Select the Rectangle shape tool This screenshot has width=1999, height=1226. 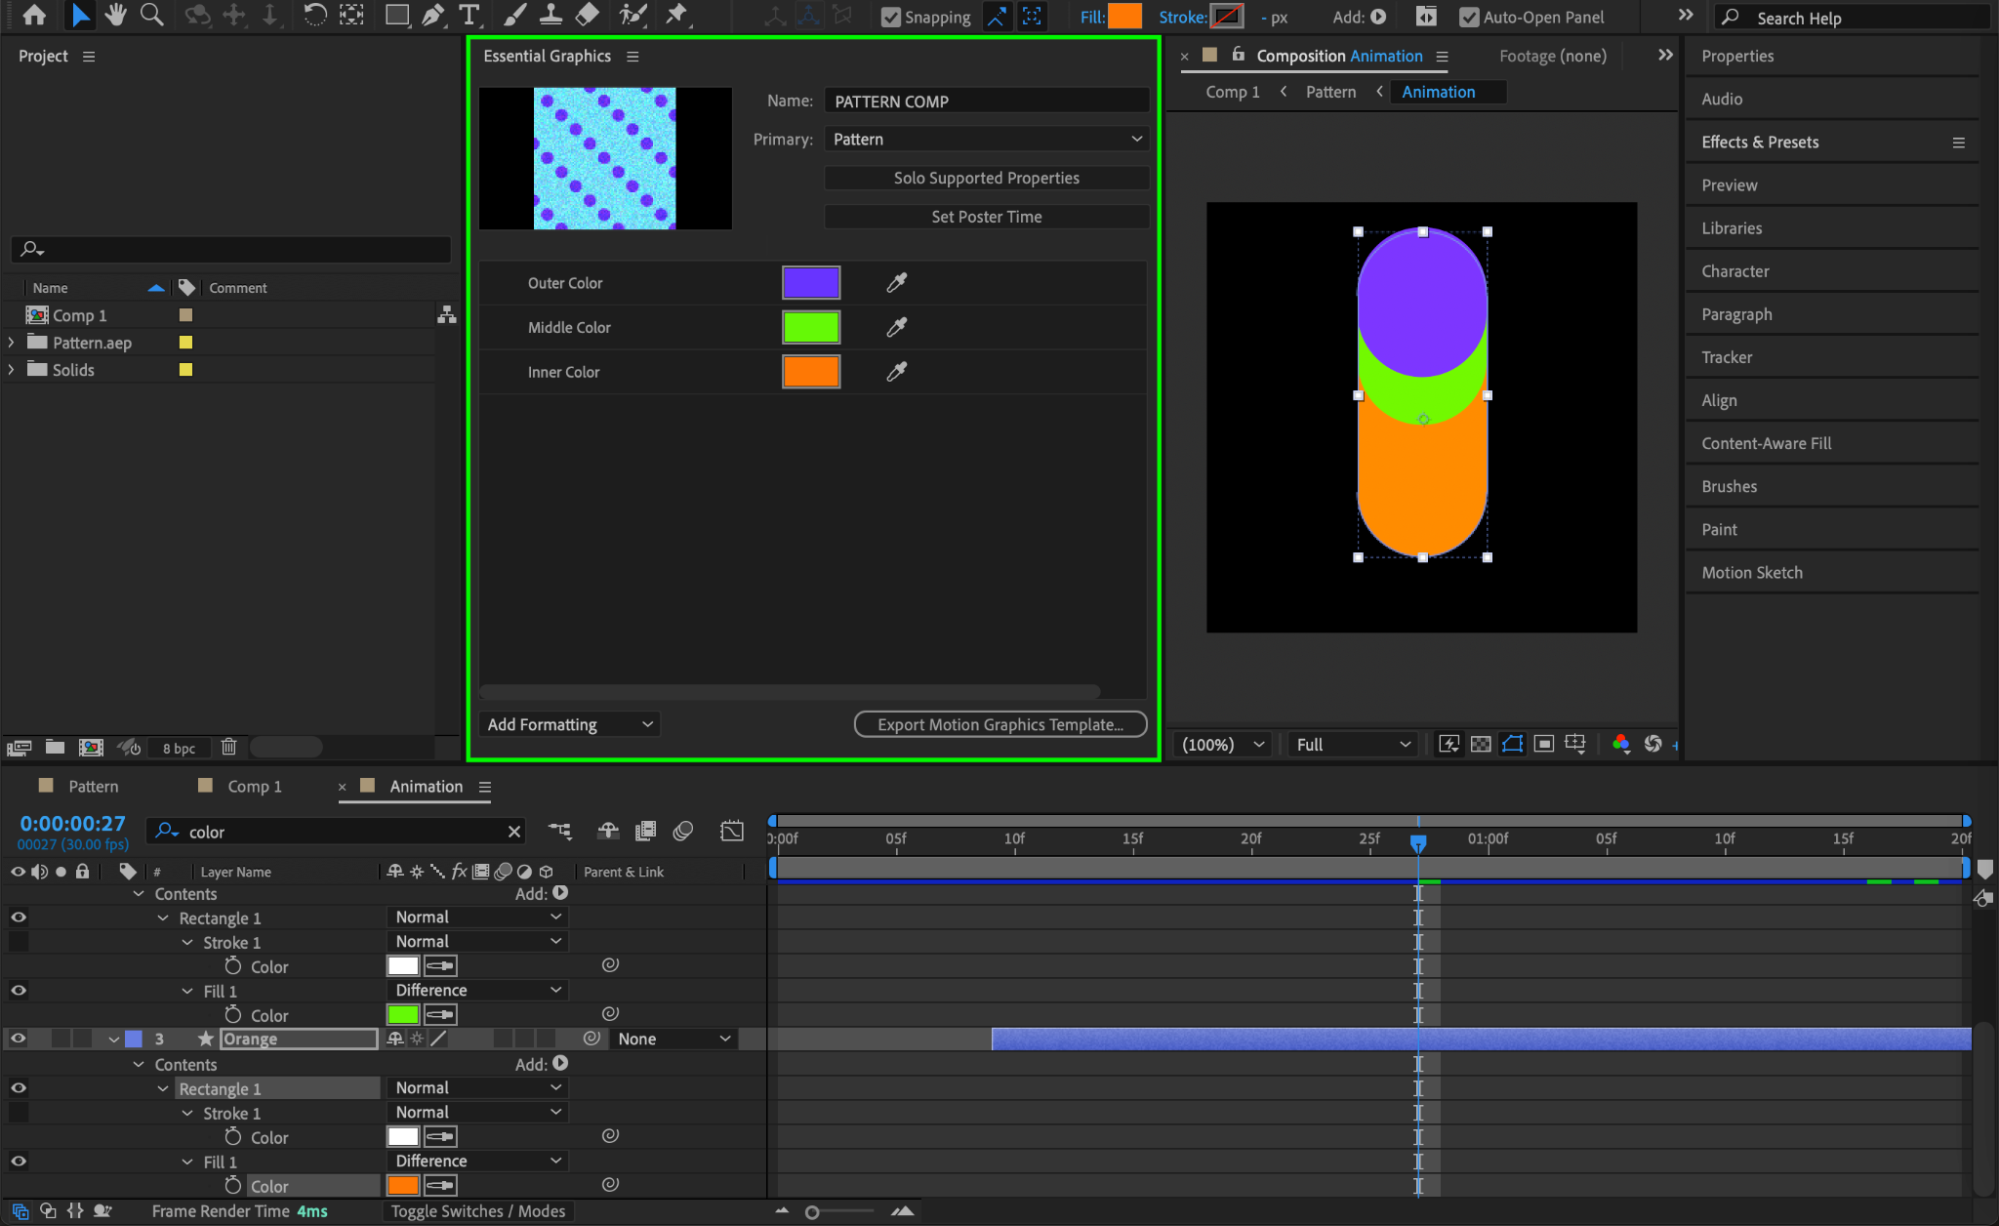(x=397, y=15)
